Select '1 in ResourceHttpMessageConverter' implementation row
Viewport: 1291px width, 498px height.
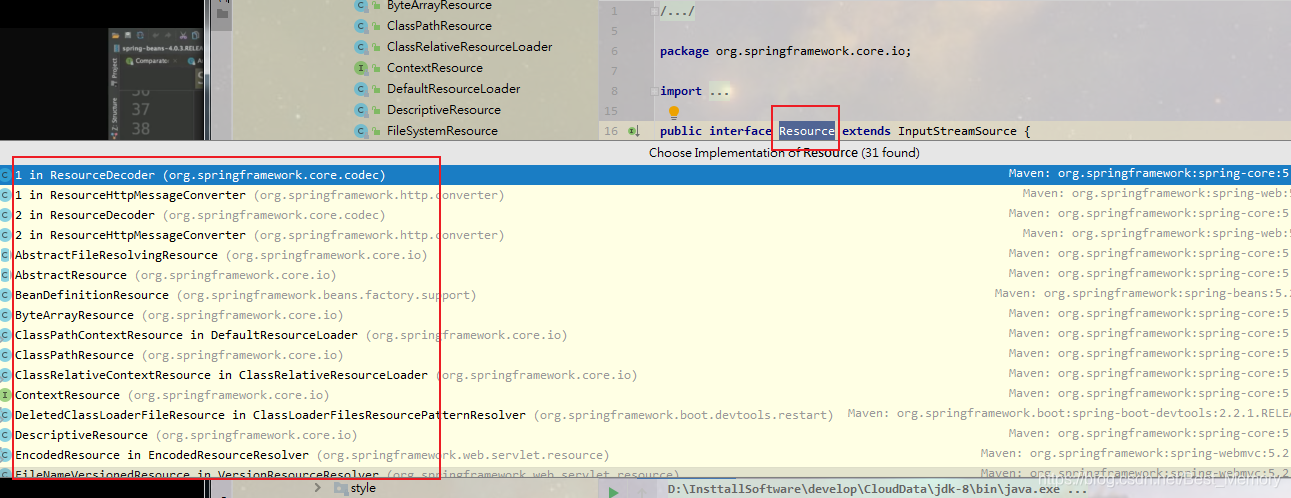(x=645, y=195)
